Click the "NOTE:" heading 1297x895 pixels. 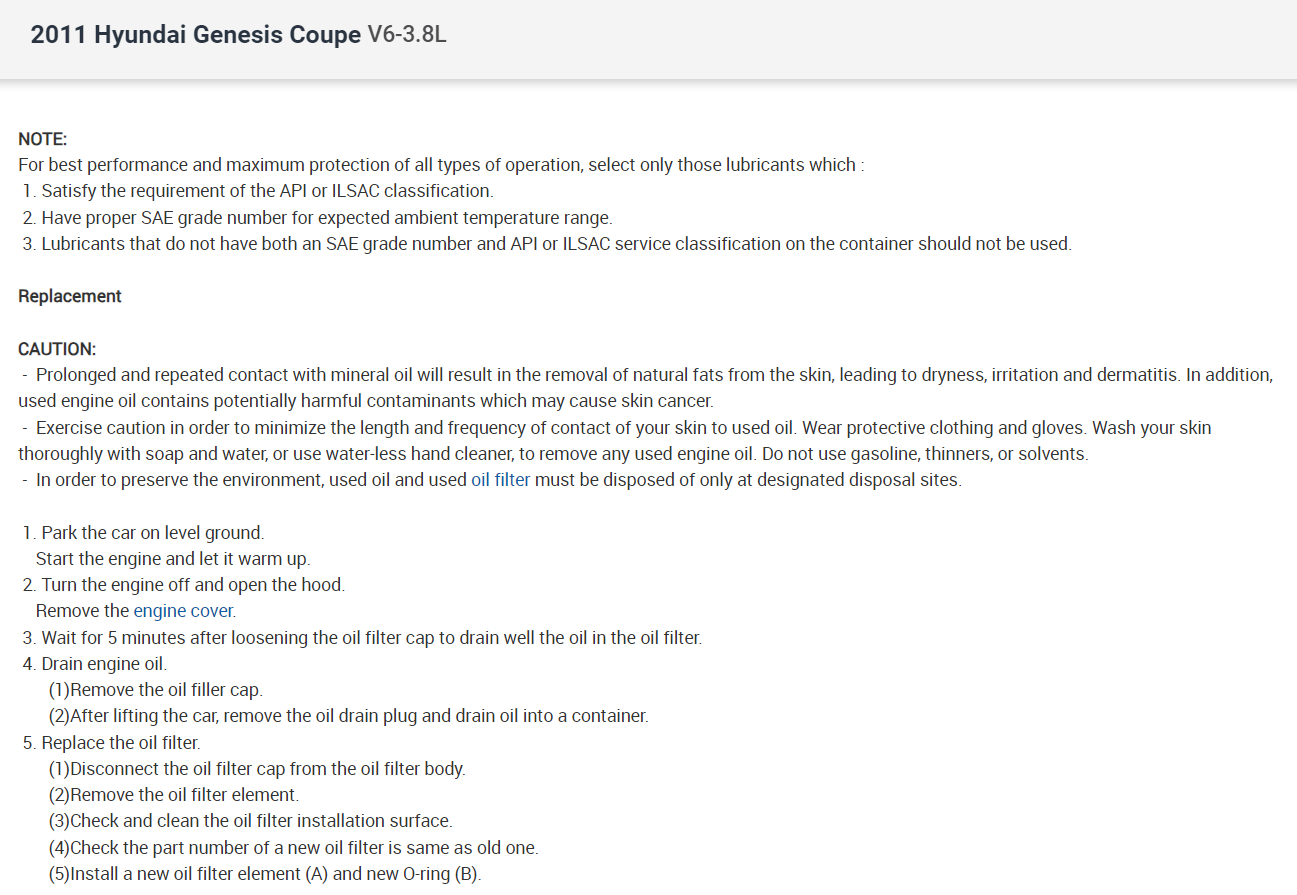(x=43, y=139)
